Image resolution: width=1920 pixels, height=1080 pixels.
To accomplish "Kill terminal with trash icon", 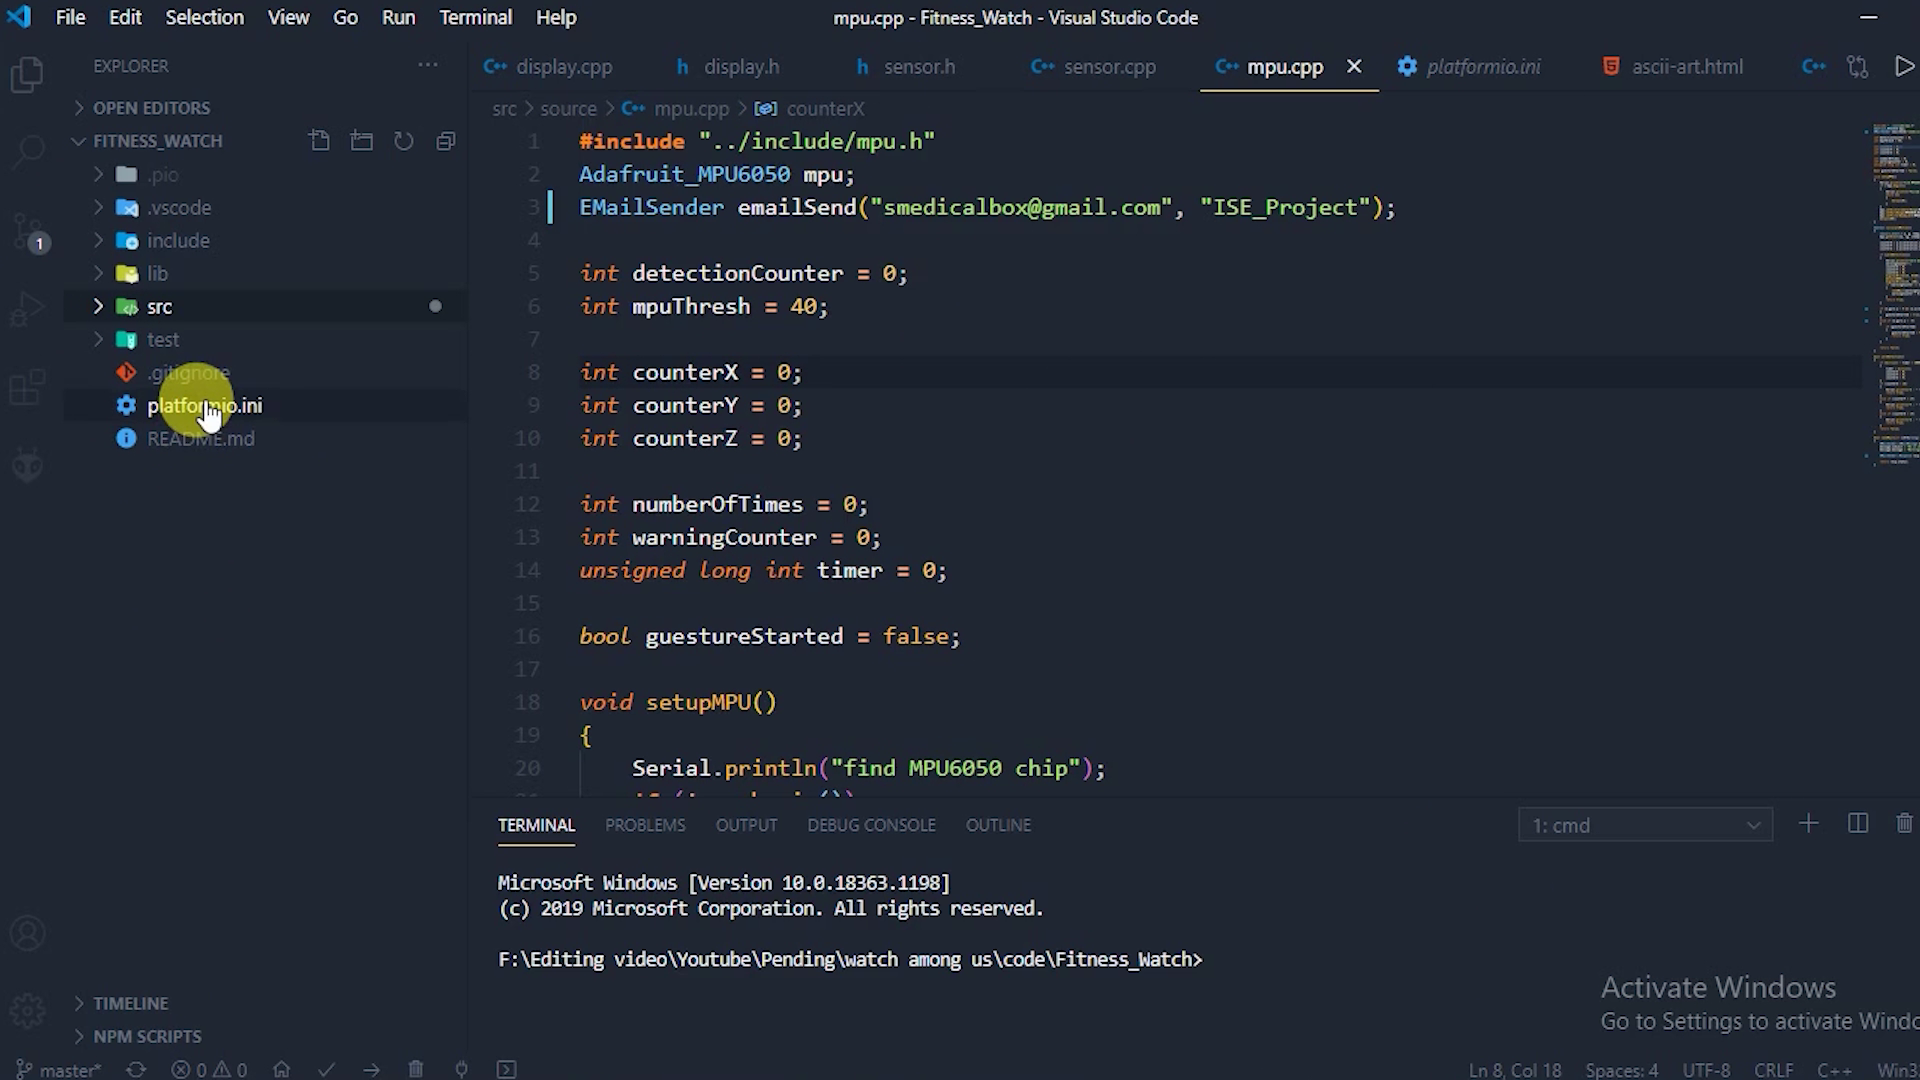I will 1904,824.
